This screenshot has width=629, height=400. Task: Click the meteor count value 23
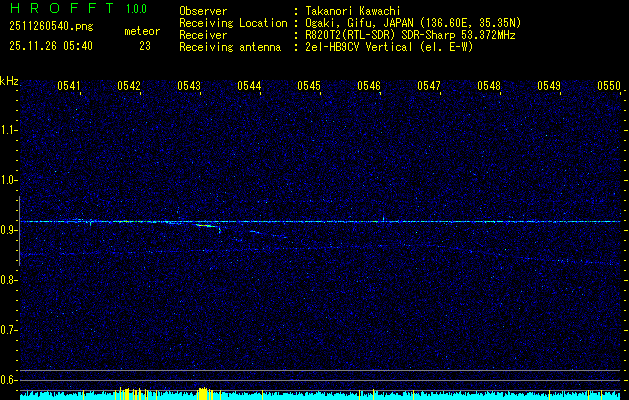pos(145,46)
